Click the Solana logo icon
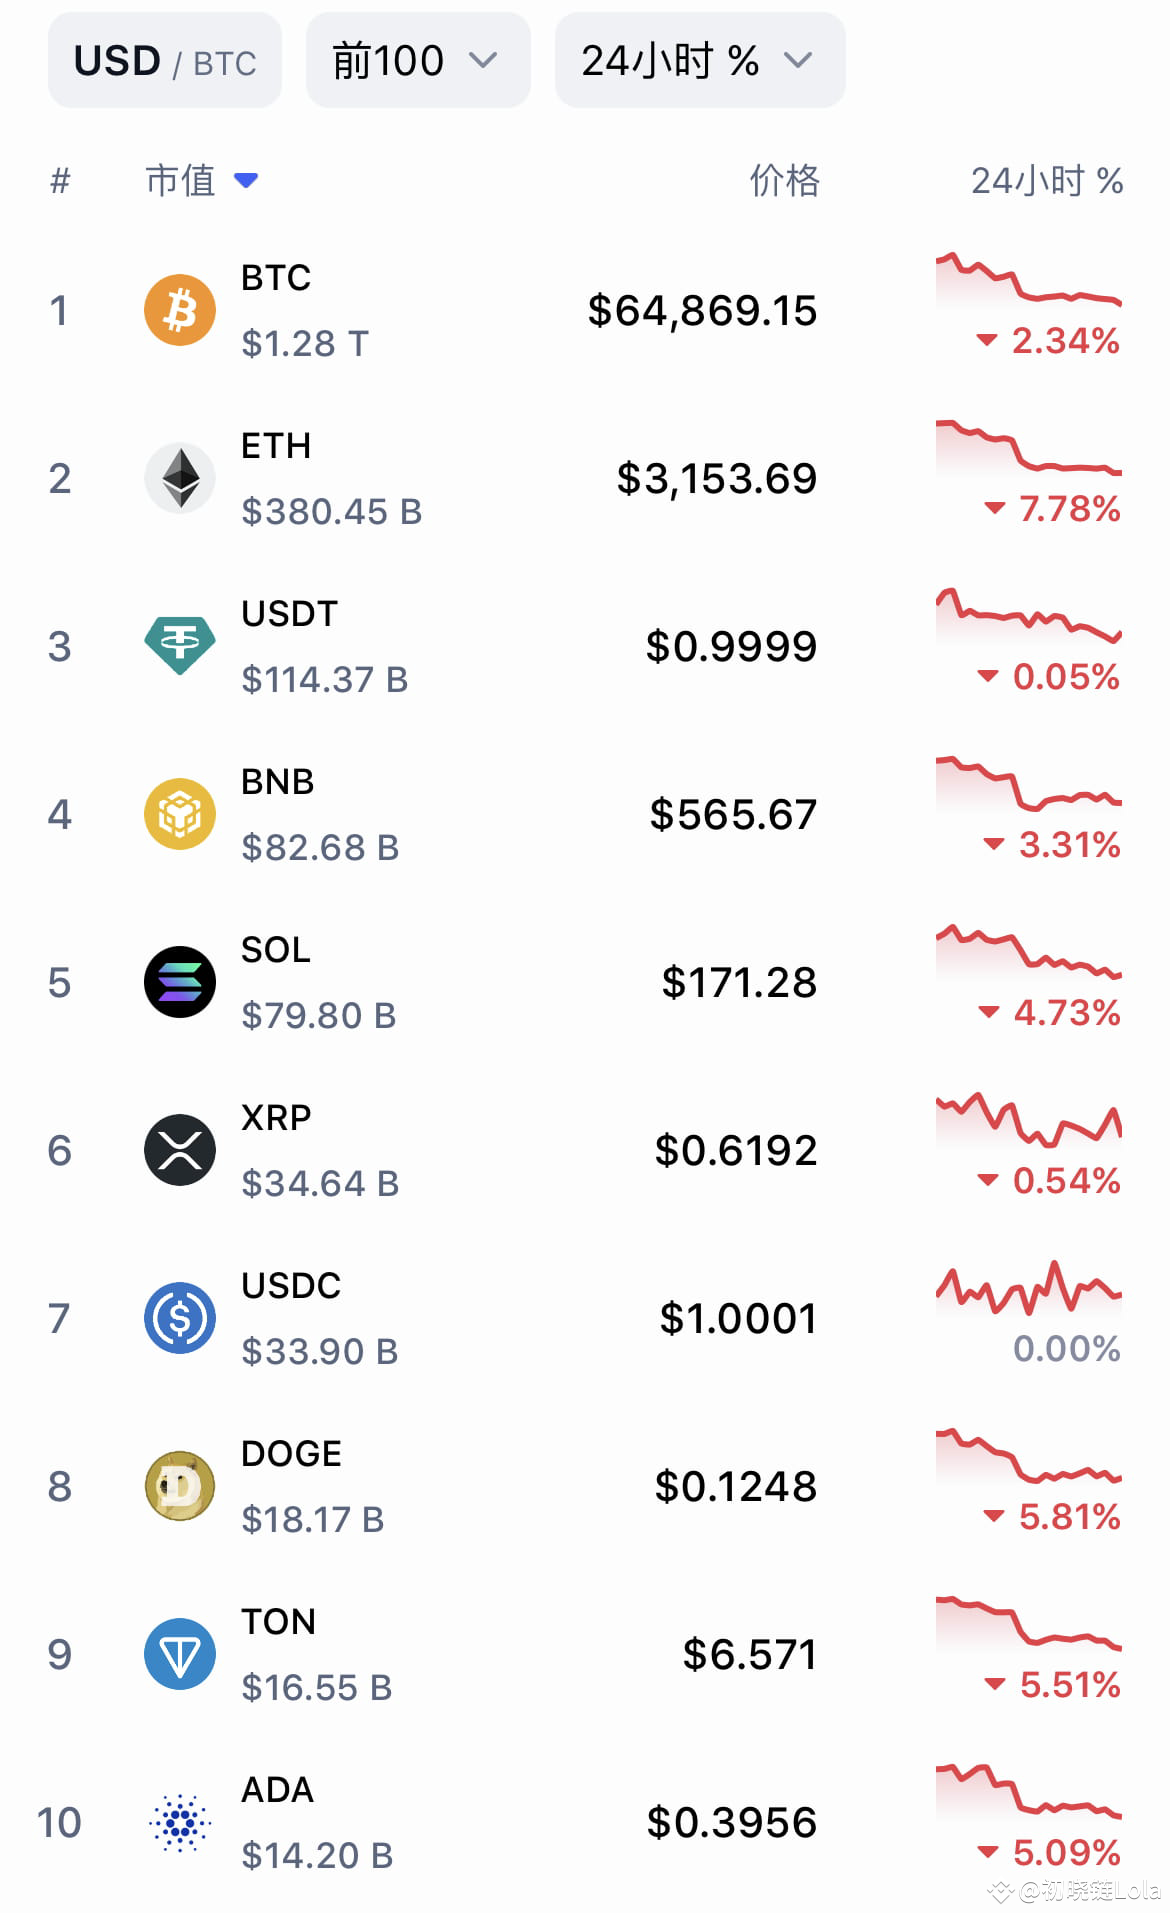This screenshot has height=1913, width=1170. 180,982
